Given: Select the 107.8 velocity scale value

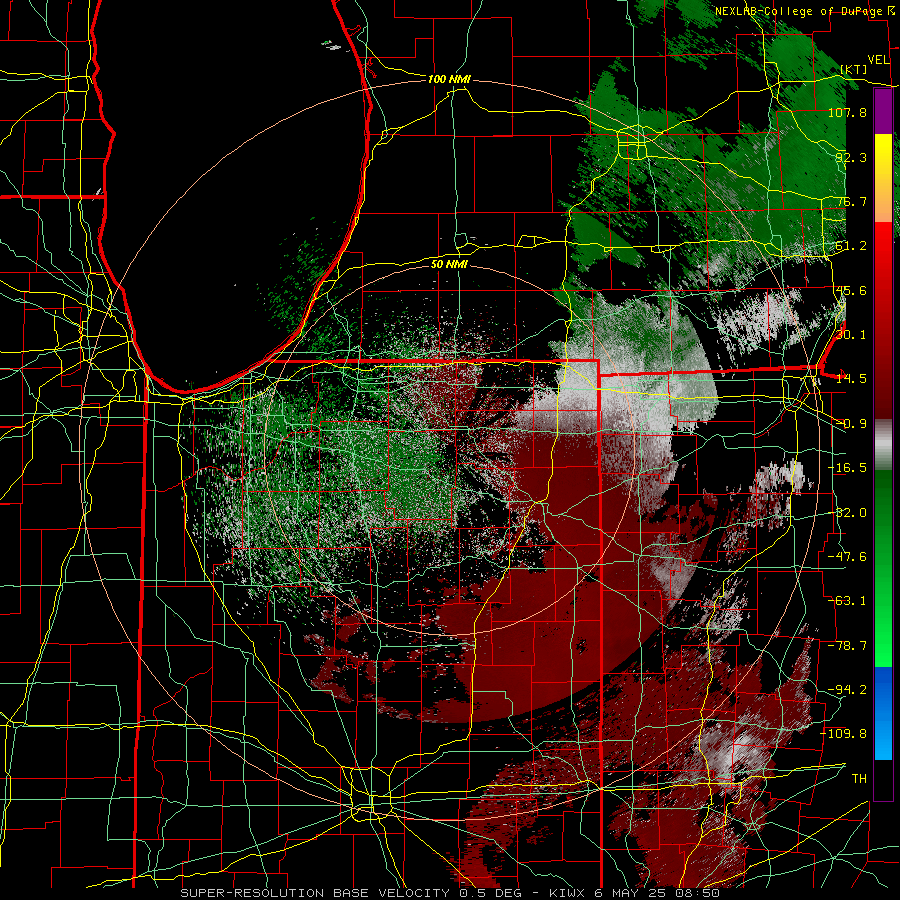Looking at the screenshot, I should (847, 112).
